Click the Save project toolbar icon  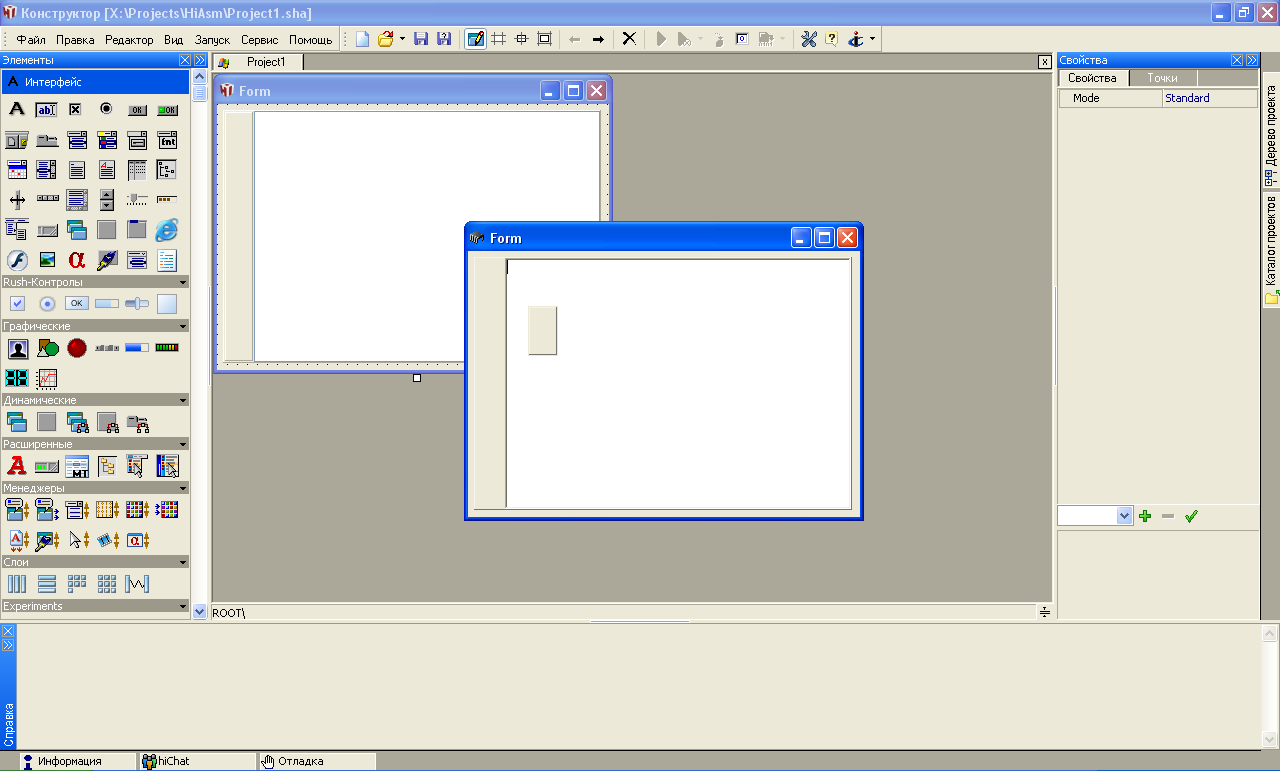click(x=421, y=39)
